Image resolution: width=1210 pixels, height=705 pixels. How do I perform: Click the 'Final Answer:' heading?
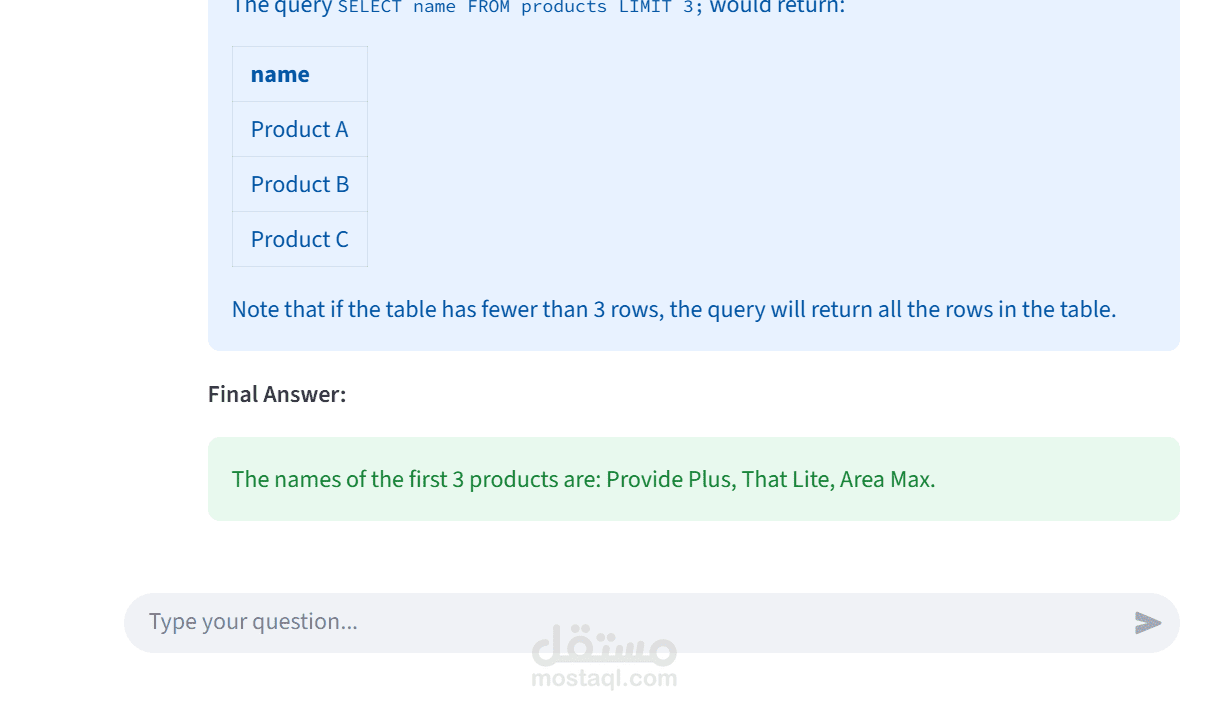point(277,394)
